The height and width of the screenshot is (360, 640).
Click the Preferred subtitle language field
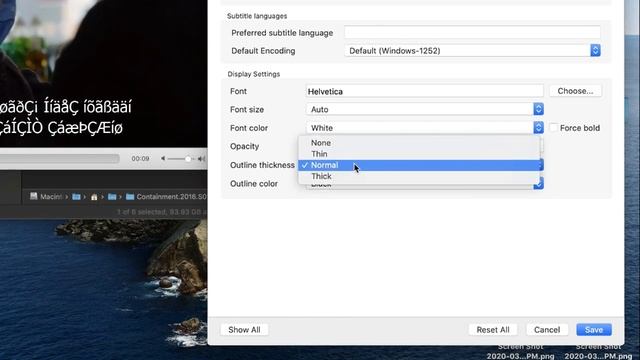[472, 32]
